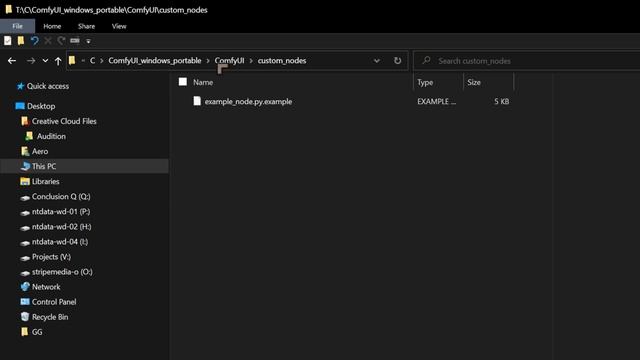Go back with the Back arrow
Viewport: 640px width, 360px height.
[x=12, y=61]
